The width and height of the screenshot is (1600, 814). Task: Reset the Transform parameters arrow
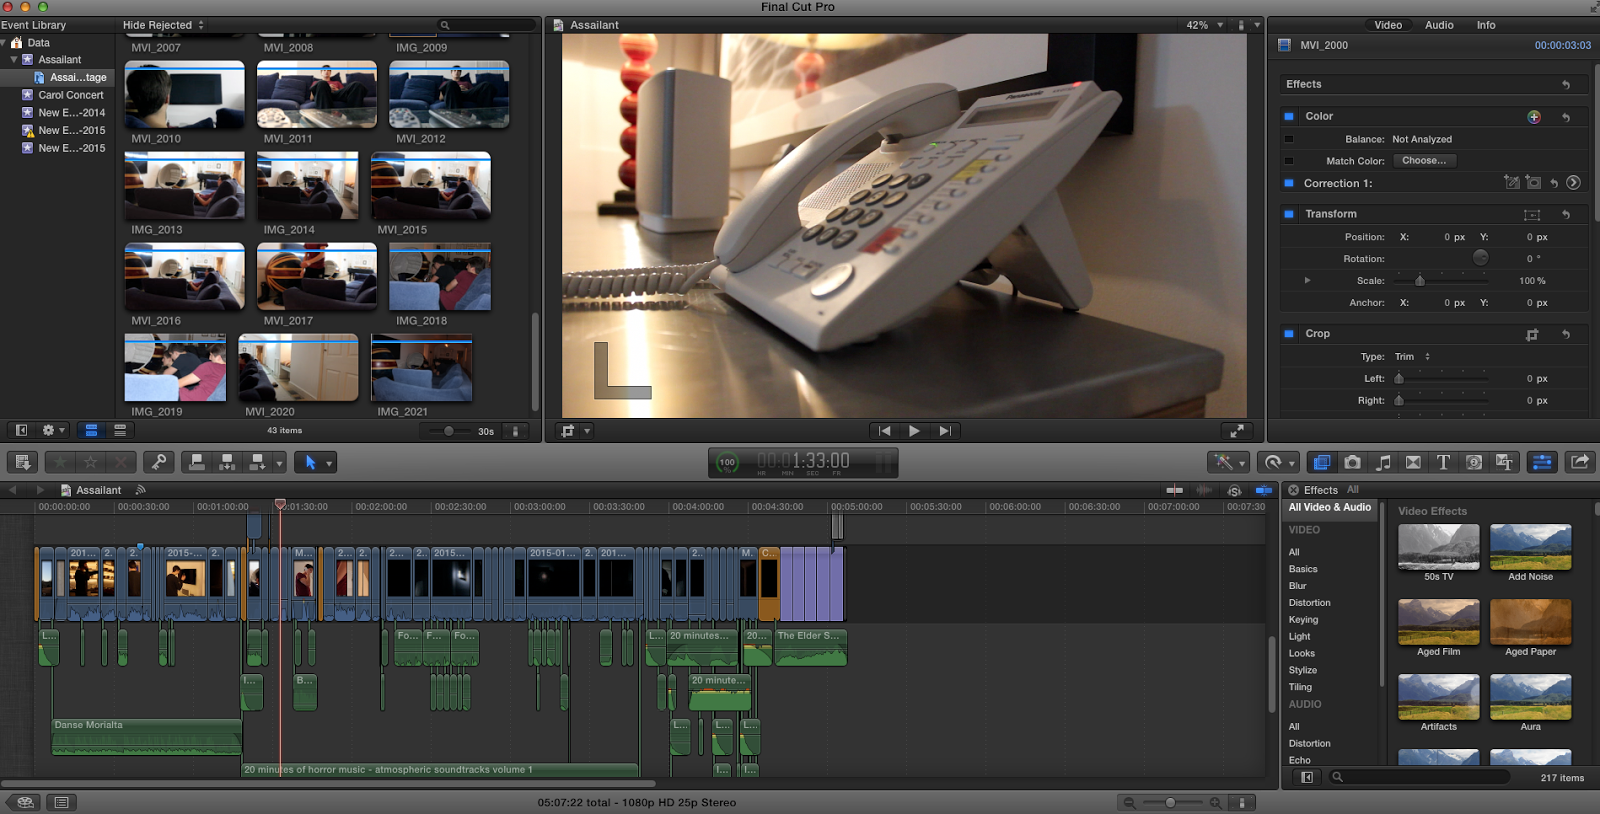[1566, 215]
